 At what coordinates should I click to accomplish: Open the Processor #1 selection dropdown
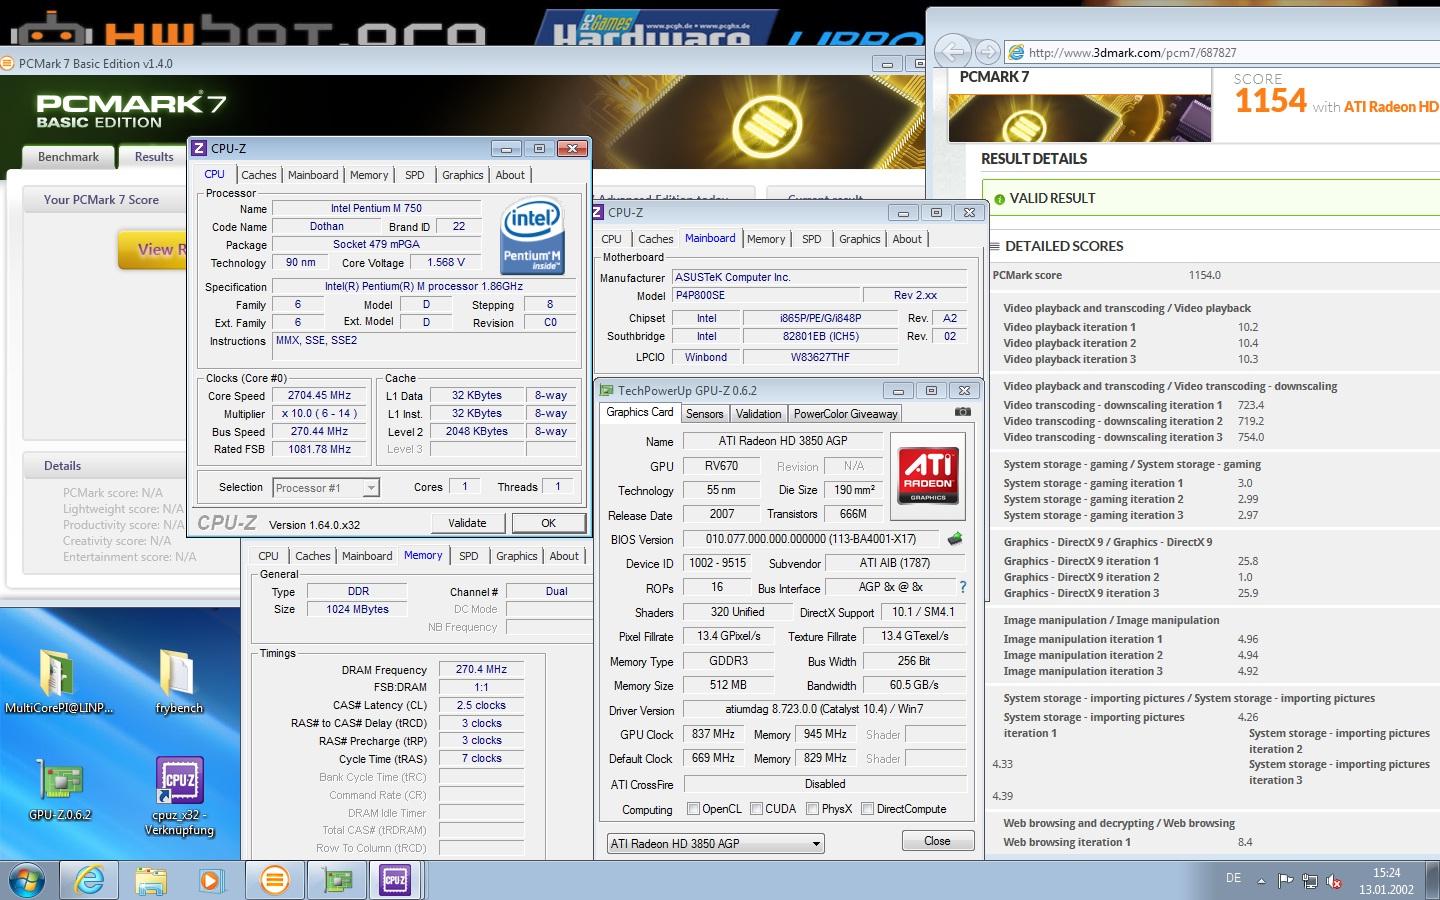[x=325, y=487]
